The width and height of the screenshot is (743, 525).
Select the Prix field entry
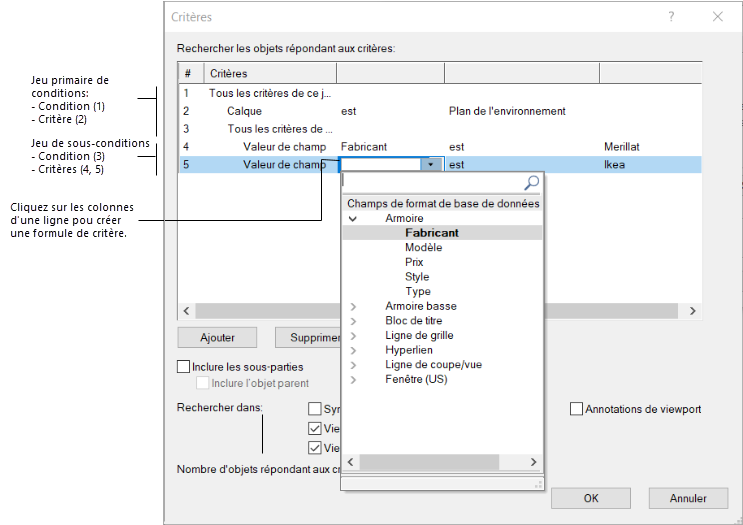414,262
